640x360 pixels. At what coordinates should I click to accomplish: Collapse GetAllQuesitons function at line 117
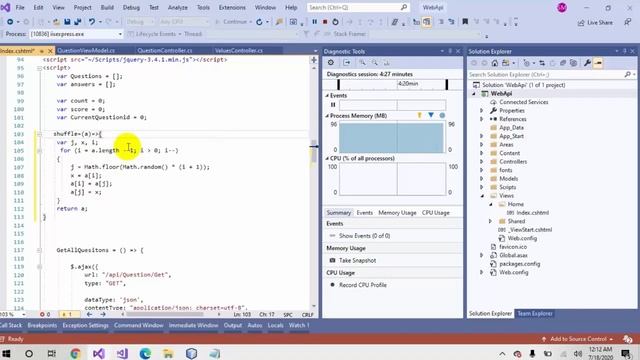coord(39,250)
